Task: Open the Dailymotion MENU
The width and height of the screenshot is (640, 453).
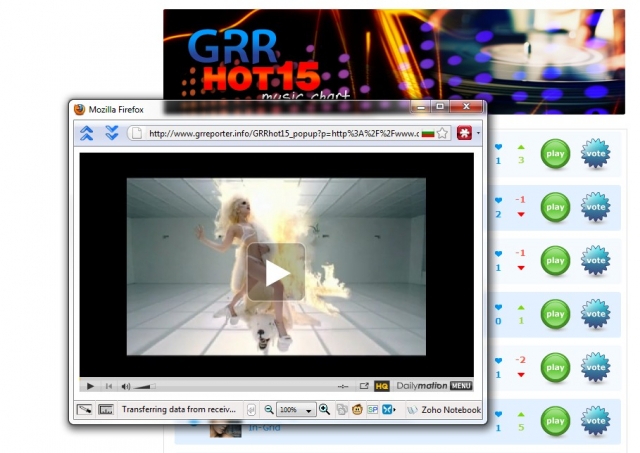Action: coord(461,386)
